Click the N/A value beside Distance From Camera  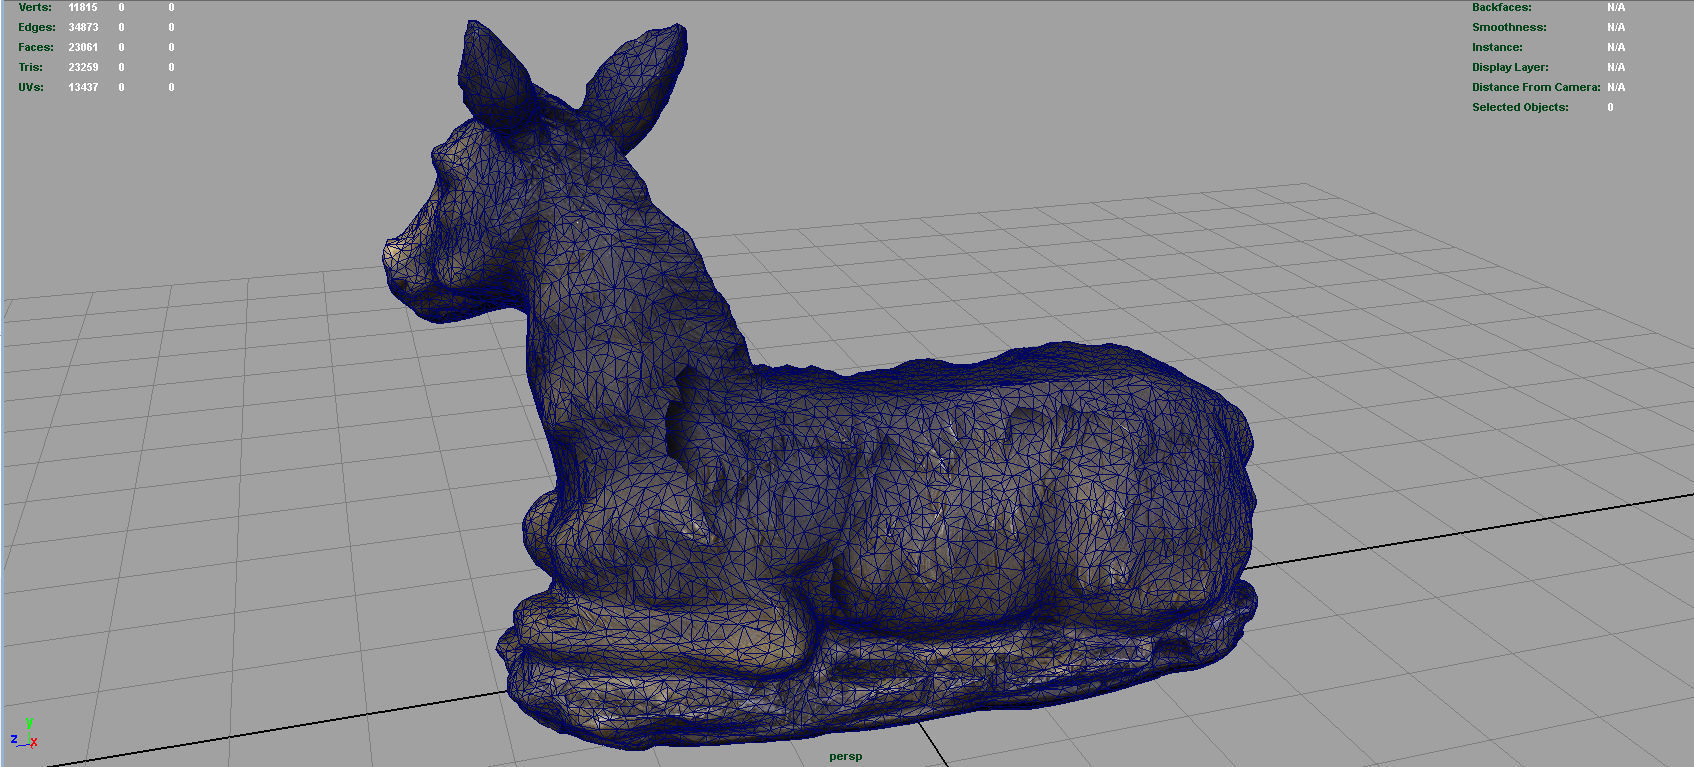pos(1616,87)
